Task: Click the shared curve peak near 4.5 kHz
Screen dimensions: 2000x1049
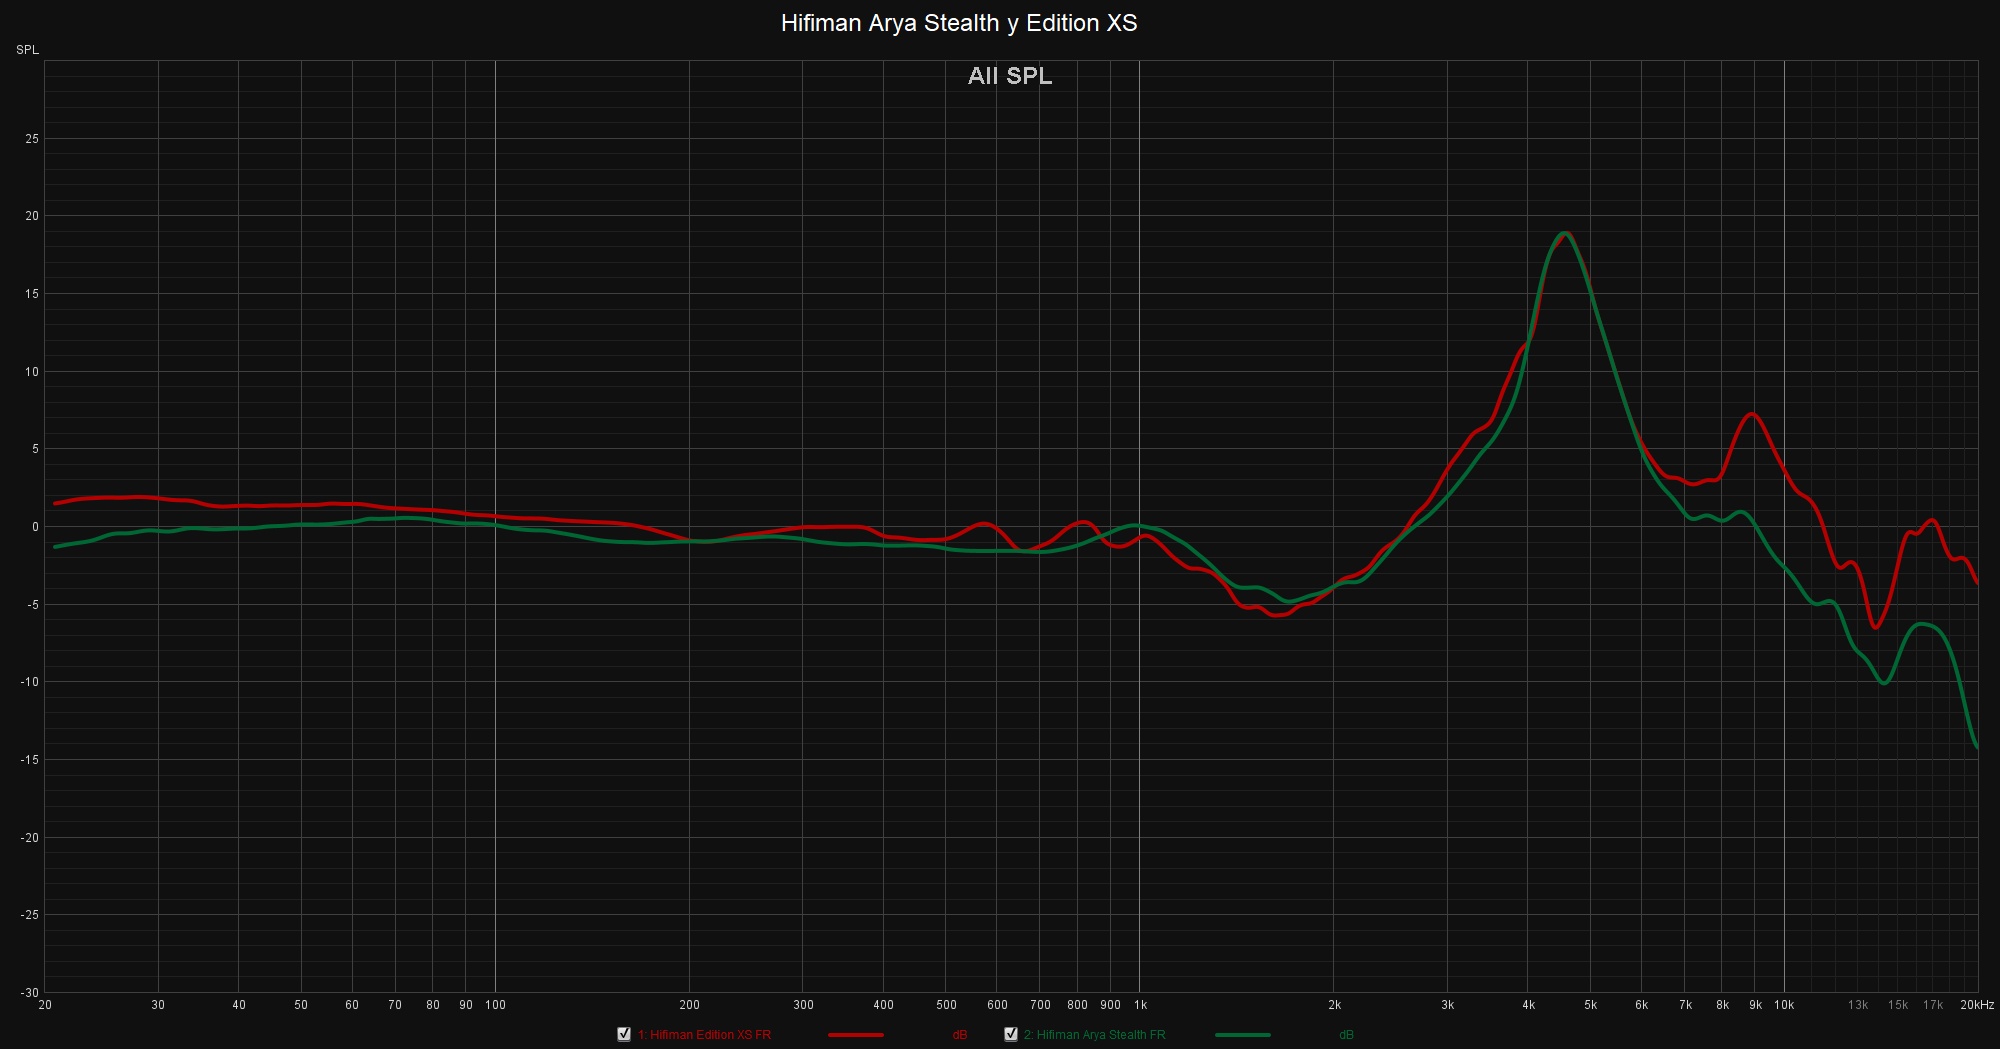Action: [x=1565, y=234]
